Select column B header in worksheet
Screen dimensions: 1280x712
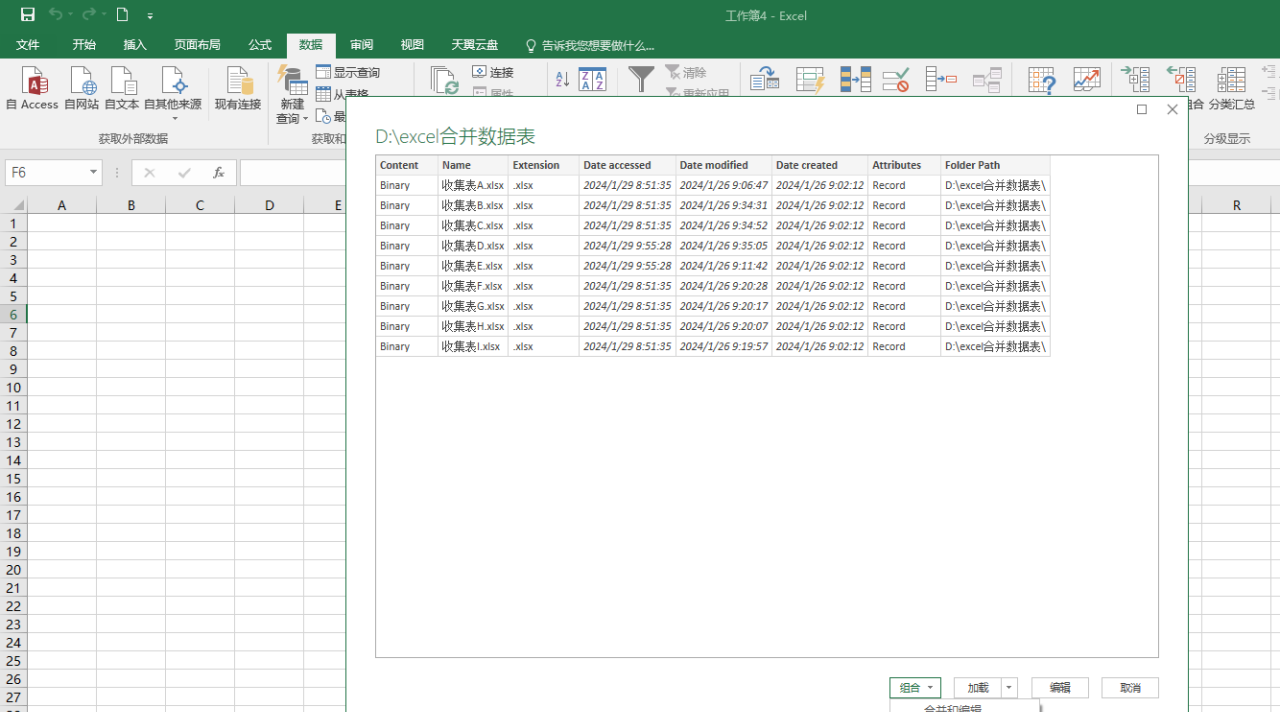click(x=131, y=205)
